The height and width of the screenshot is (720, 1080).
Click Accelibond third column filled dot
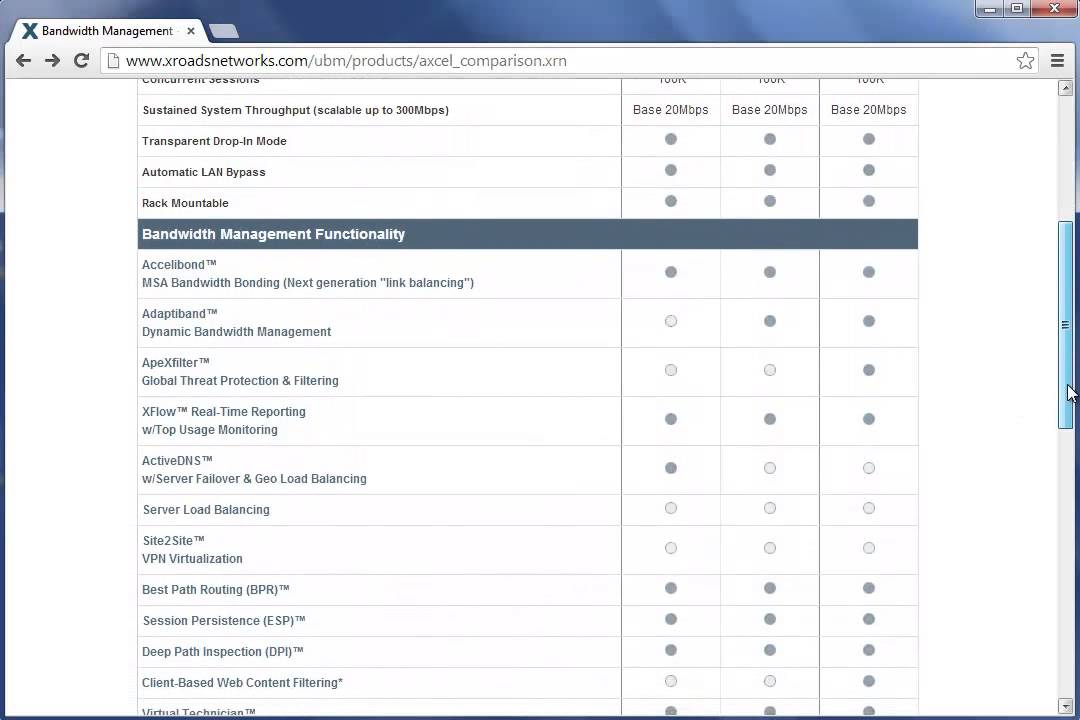pyautogui.click(x=869, y=272)
